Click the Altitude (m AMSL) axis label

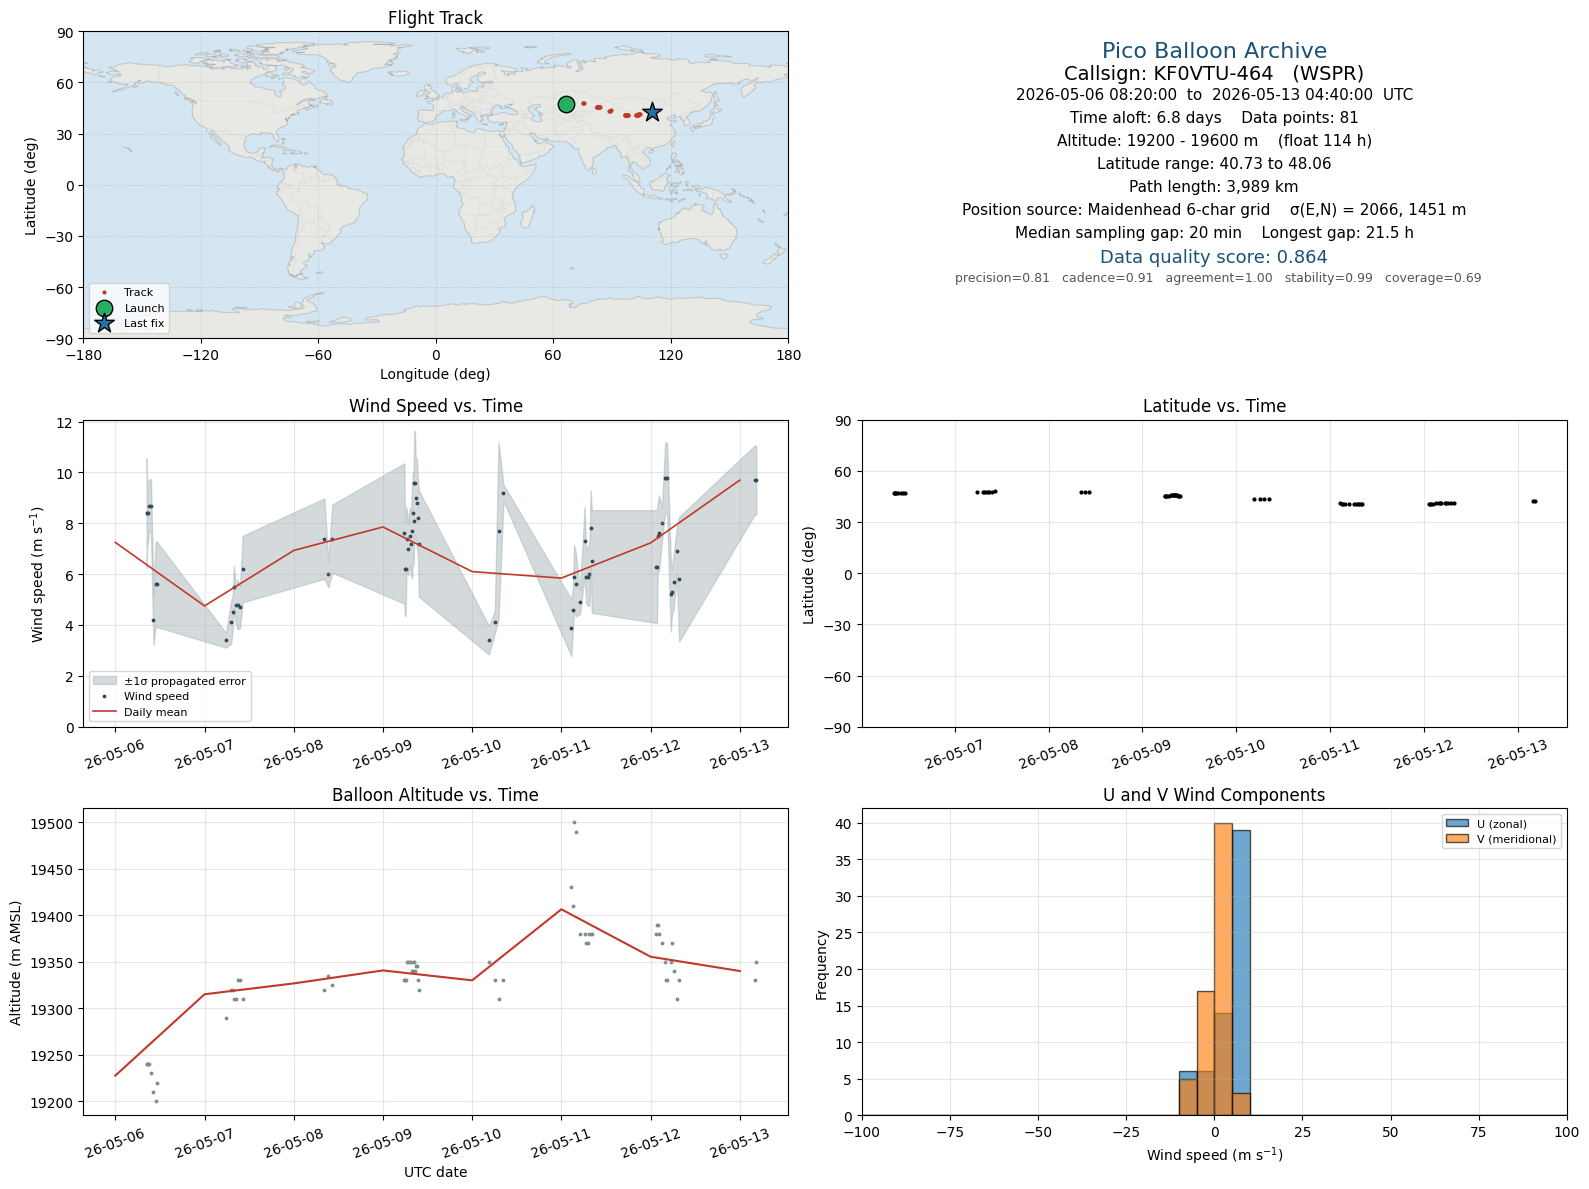[x=16, y=961]
